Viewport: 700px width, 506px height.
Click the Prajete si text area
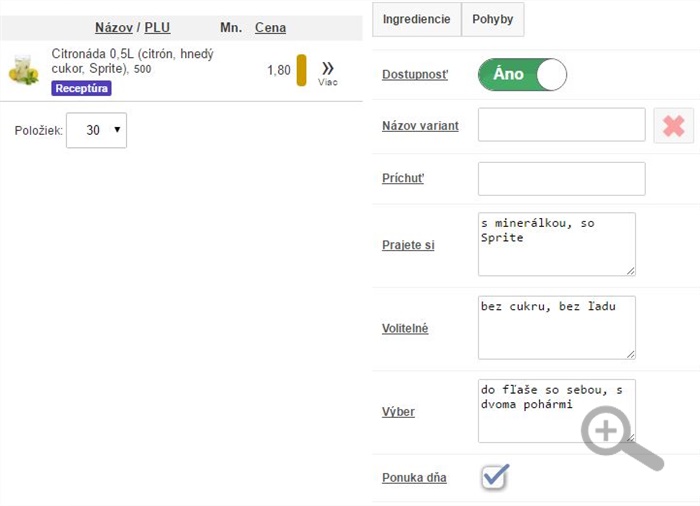pyautogui.click(x=556, y=244)
